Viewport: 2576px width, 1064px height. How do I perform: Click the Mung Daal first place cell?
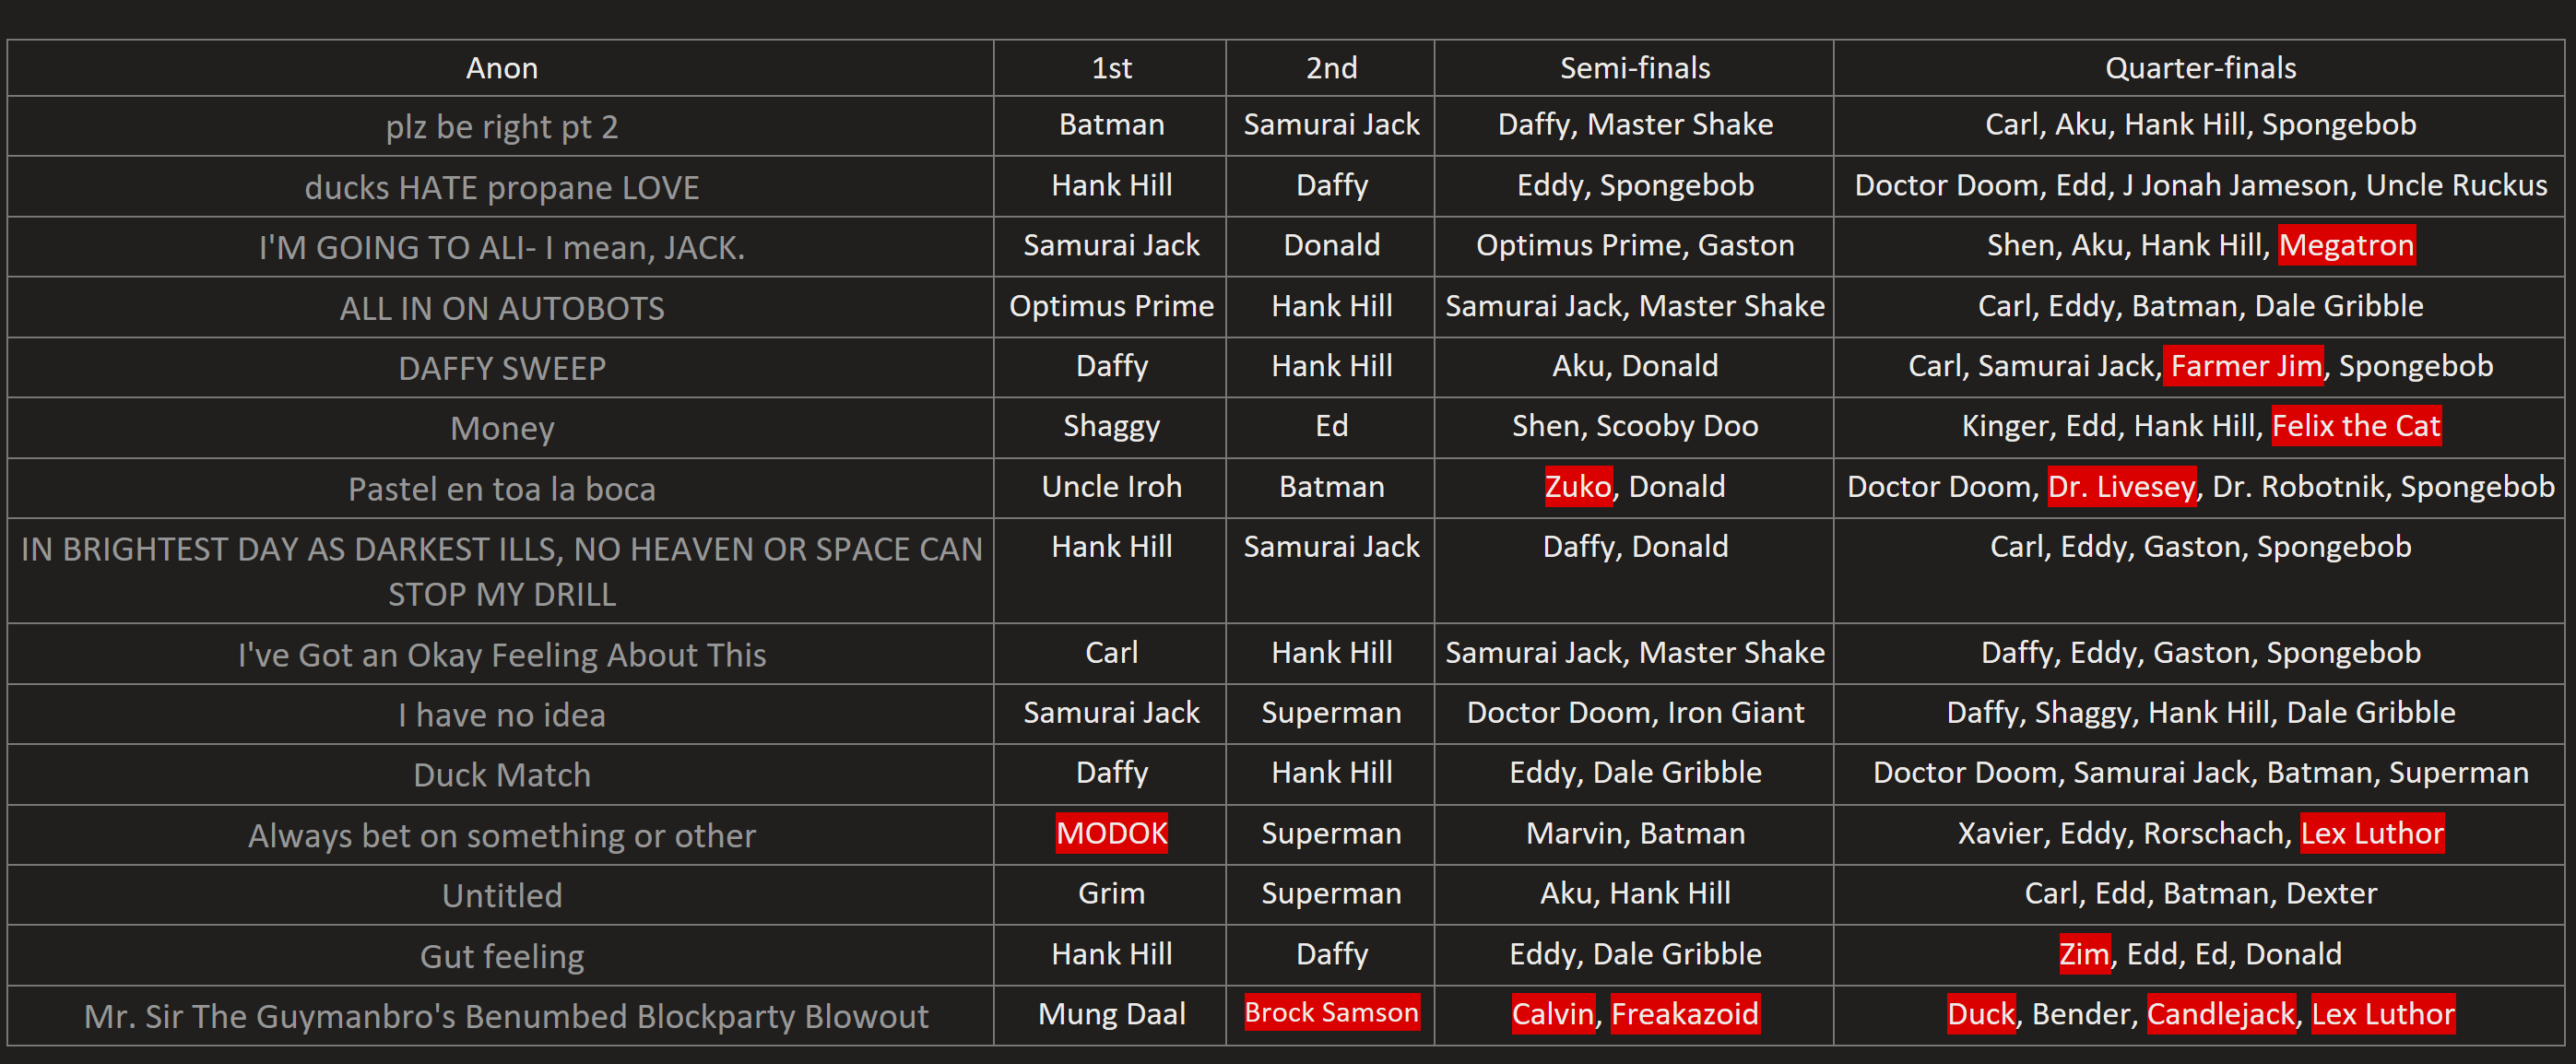(x=1111, y=1014)
